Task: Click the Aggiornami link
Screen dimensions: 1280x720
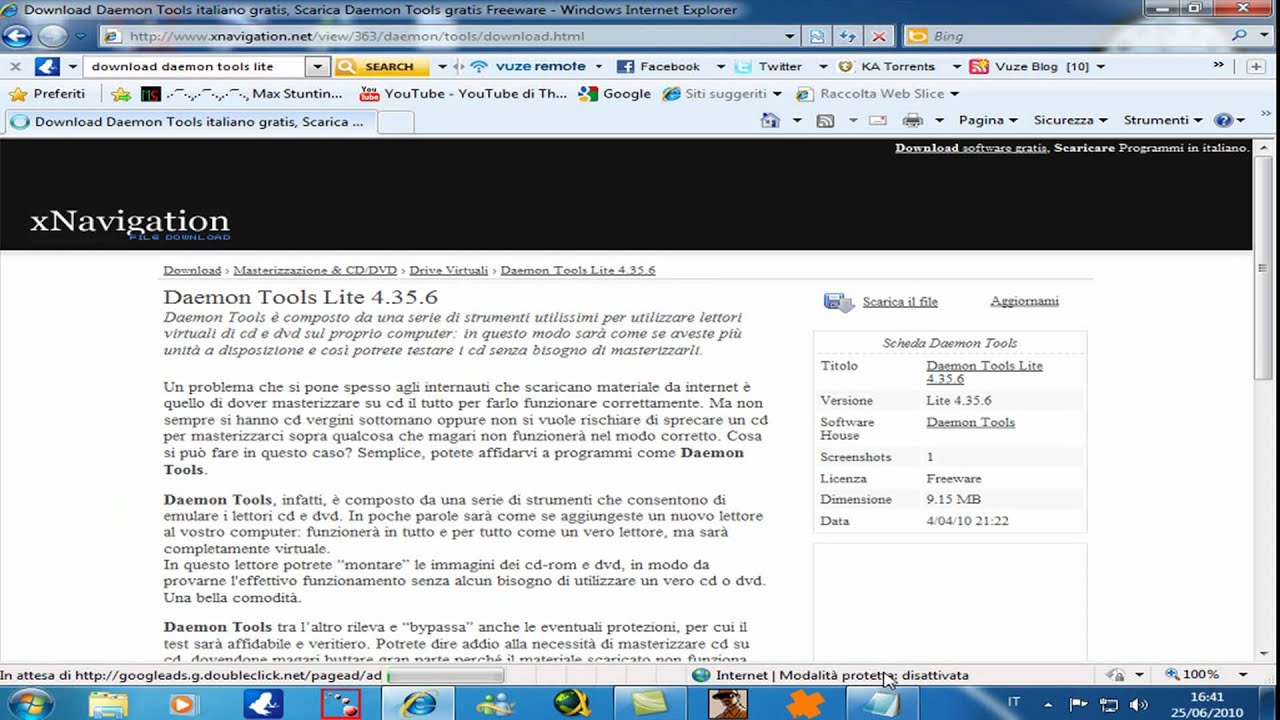Action: 1024,301
